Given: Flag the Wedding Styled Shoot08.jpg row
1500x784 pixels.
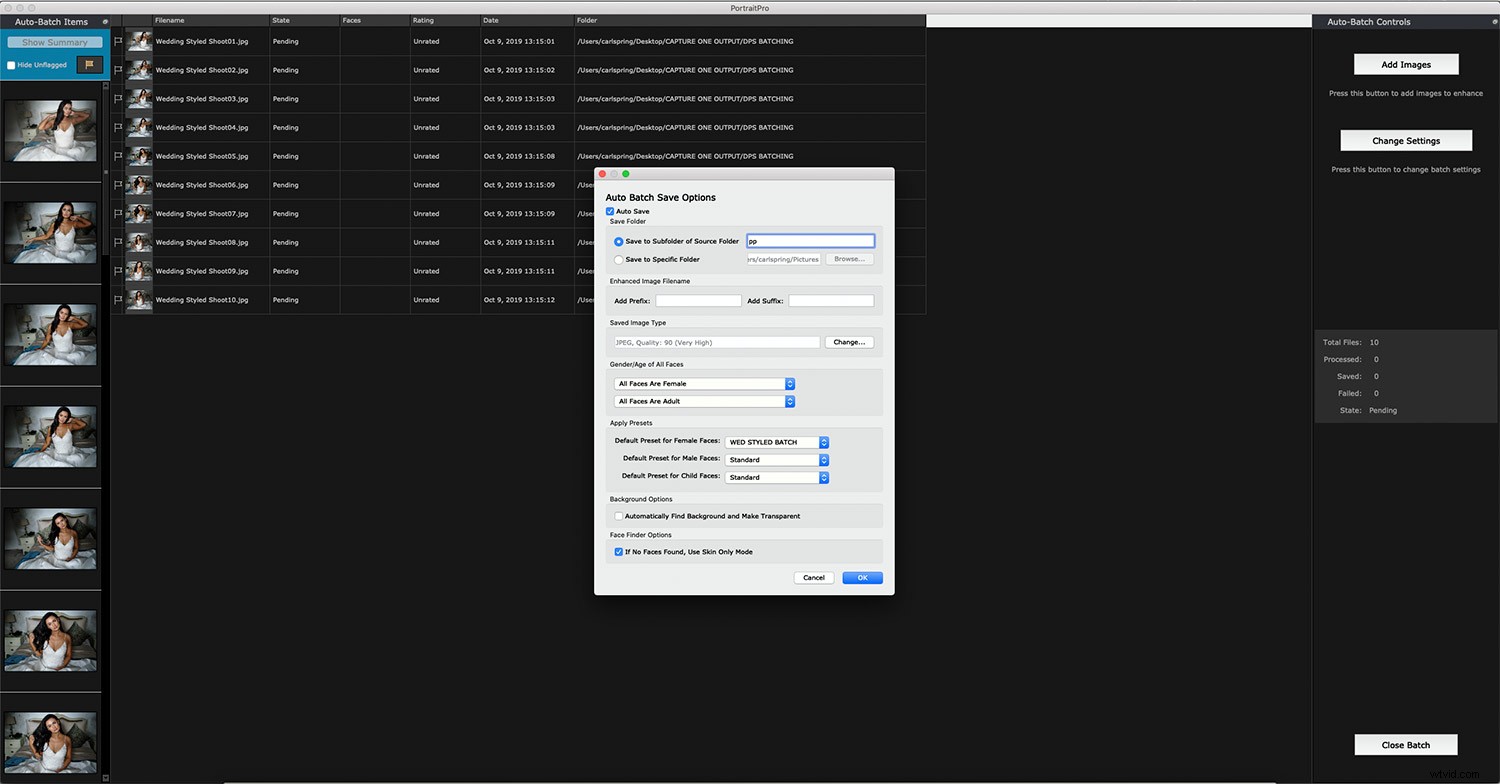Looking at the screenshot, I should tap(118, 242).
